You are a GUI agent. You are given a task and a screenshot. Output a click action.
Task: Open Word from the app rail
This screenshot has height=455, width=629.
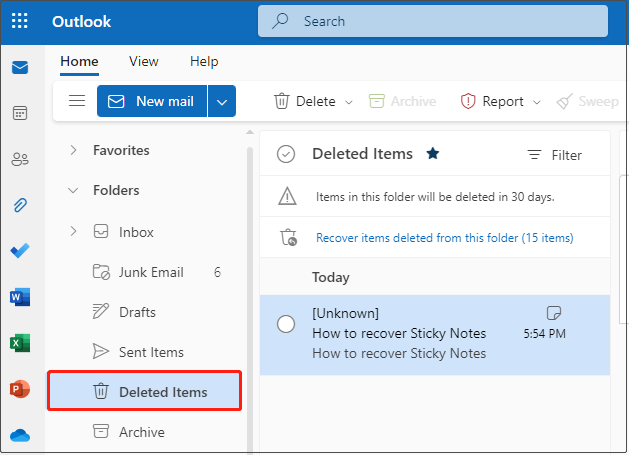point(20,297)
